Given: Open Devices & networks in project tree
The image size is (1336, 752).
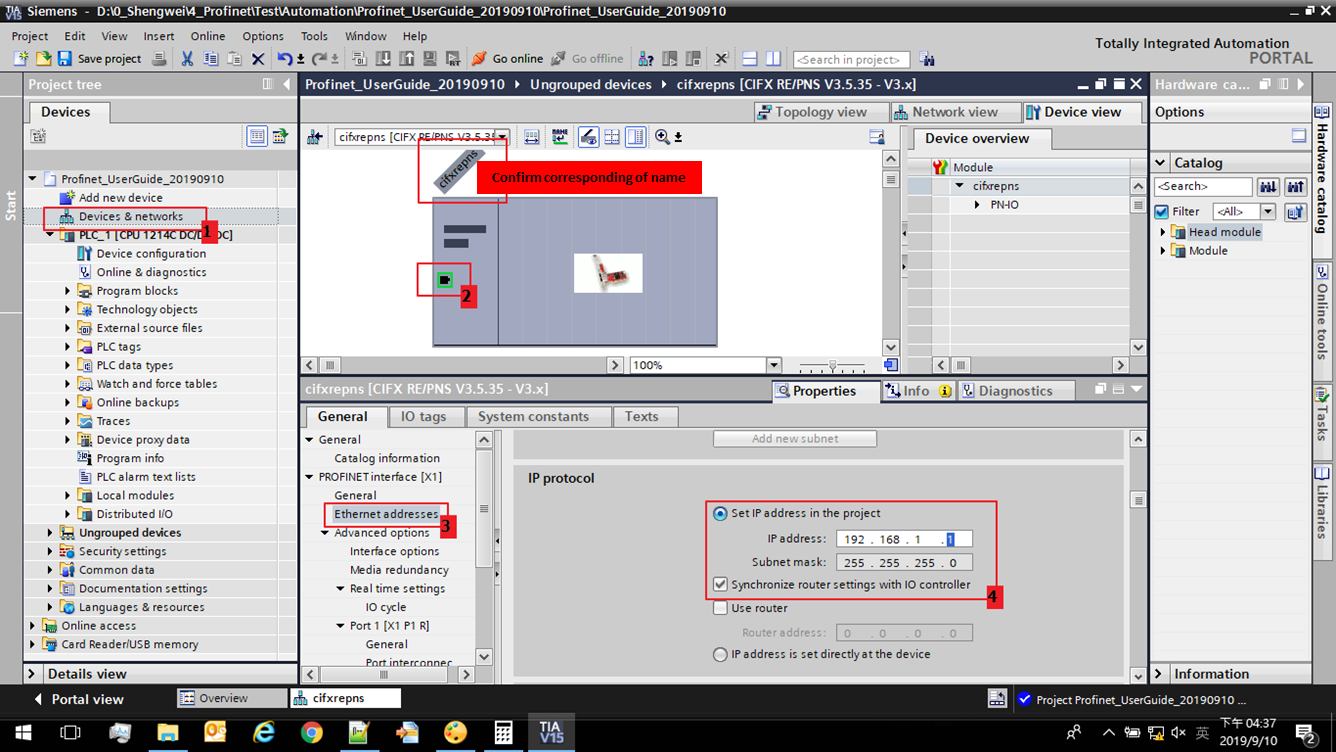Looking at the screenshot, I should (130, 216).
